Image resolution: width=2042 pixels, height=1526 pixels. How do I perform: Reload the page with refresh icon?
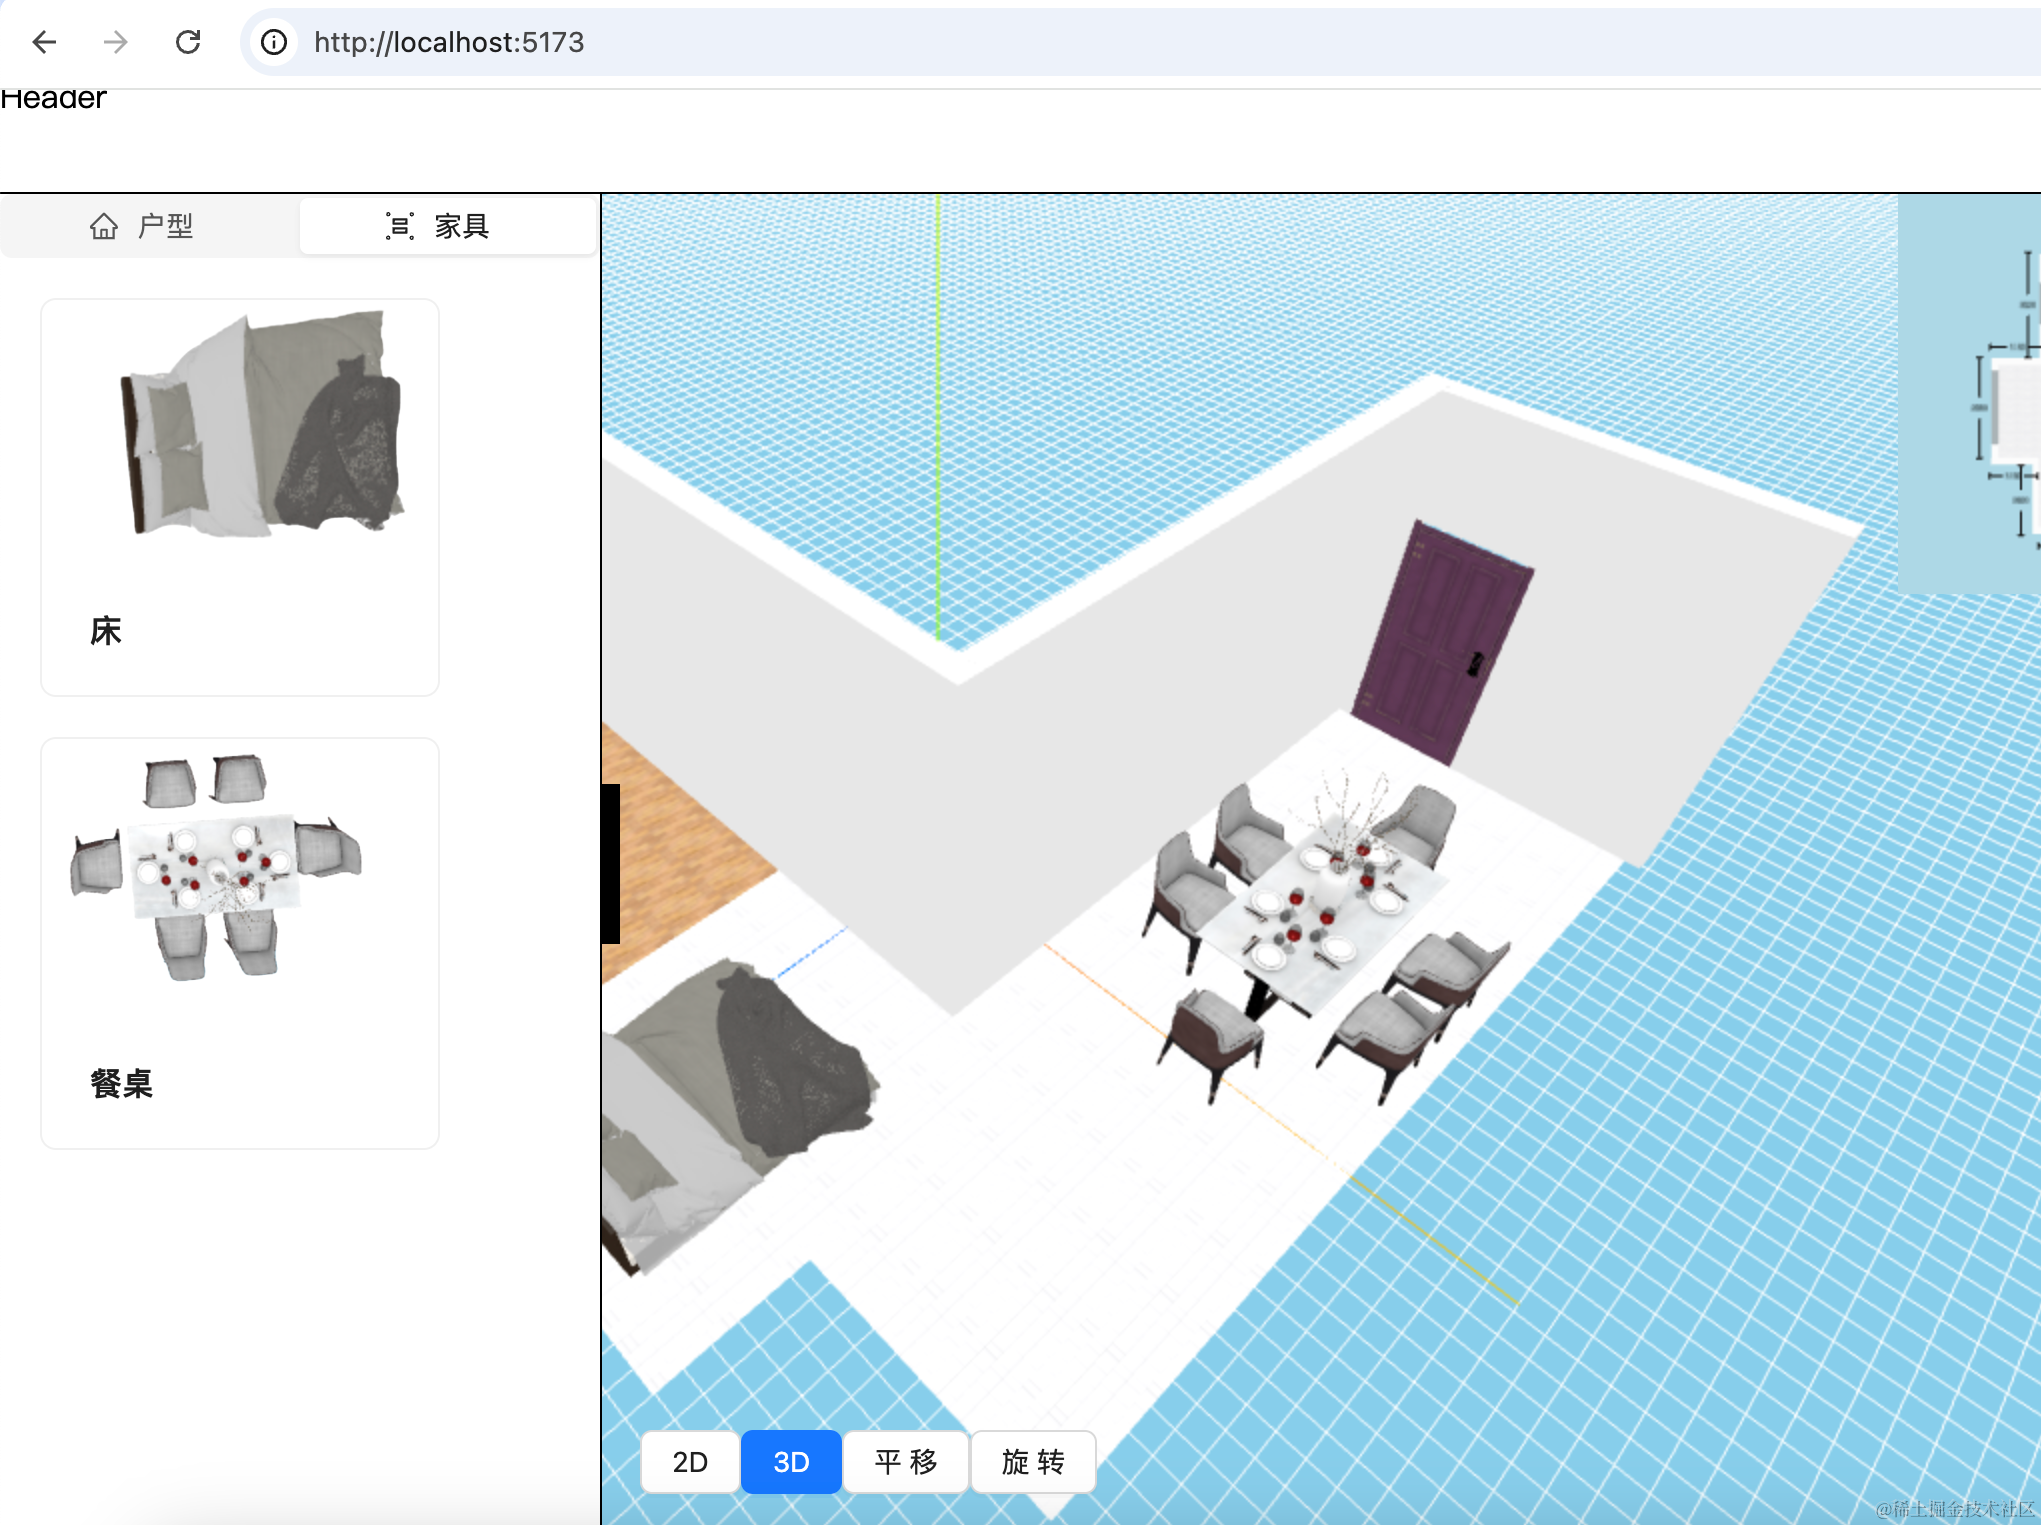(188, 42)
